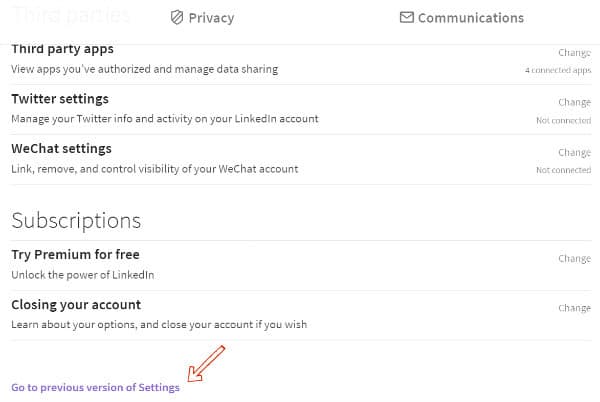
Task: Expand the WeChat settings row
Action: pos(301,159)
